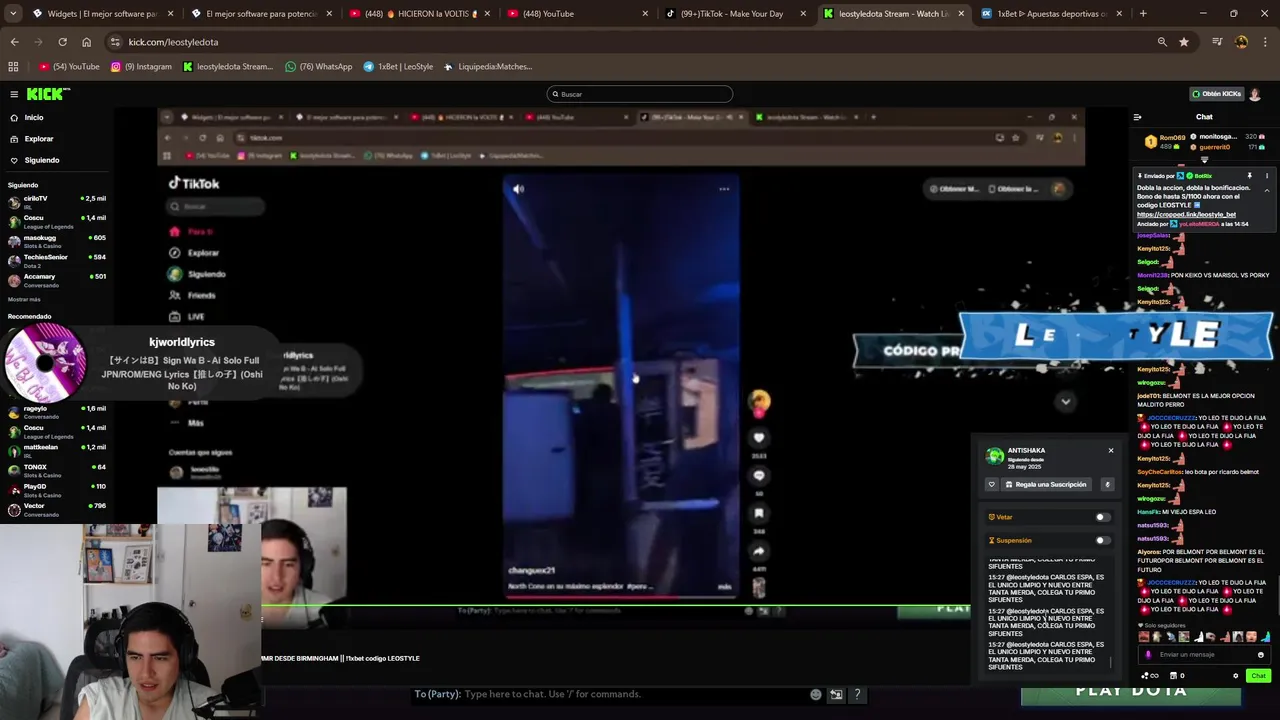
Task: Open chat settings gear icon
Action: click(1236, 676)
